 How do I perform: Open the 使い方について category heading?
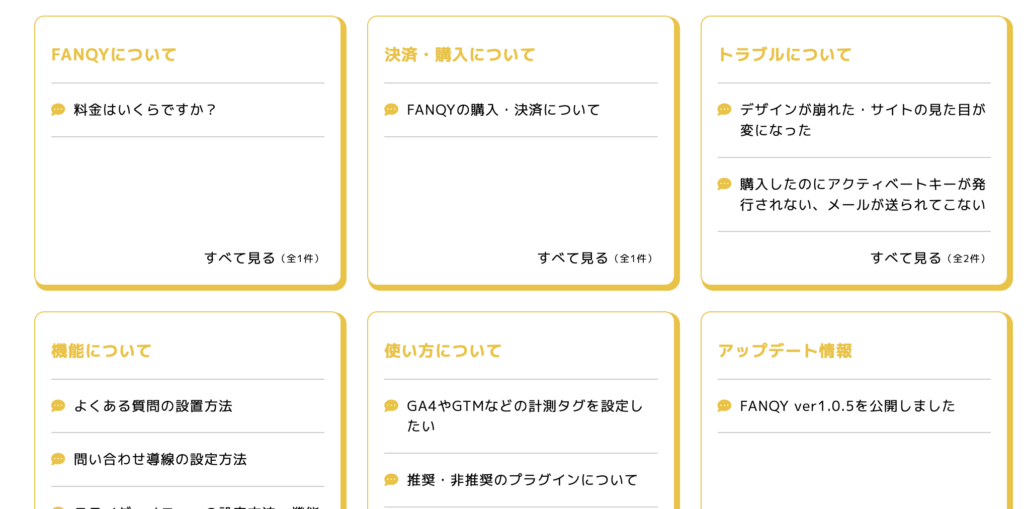443,351
